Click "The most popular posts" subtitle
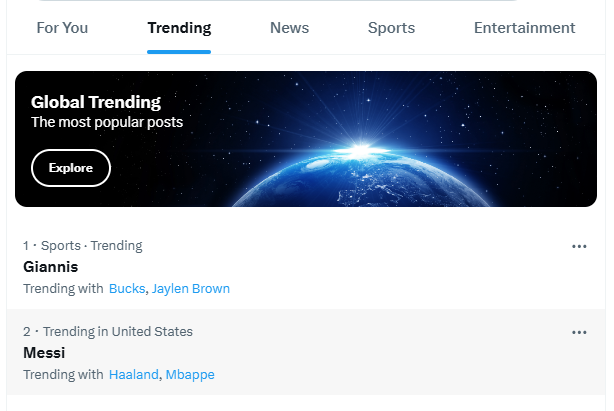 pos(107,122)
